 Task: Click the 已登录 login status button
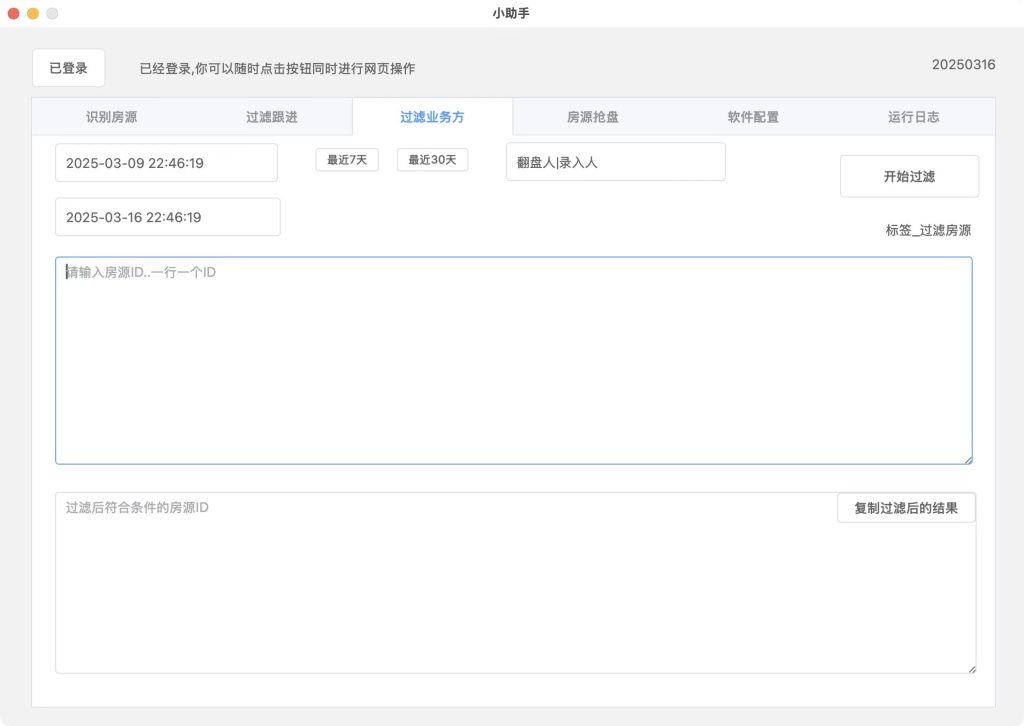(x=68, y=68)
